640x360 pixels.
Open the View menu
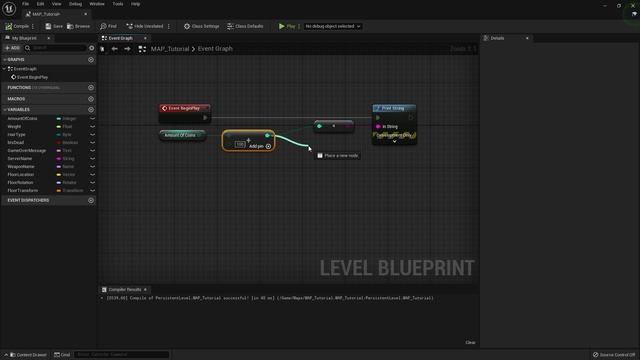56,4
